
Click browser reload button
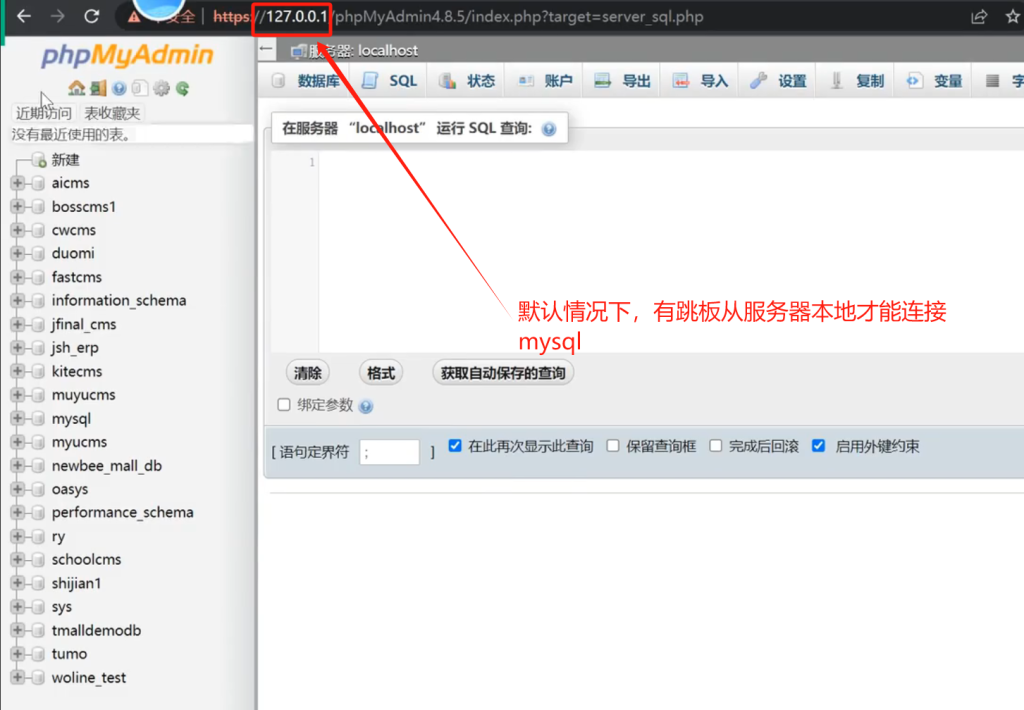pyautogui.click(x=91, y=16)
